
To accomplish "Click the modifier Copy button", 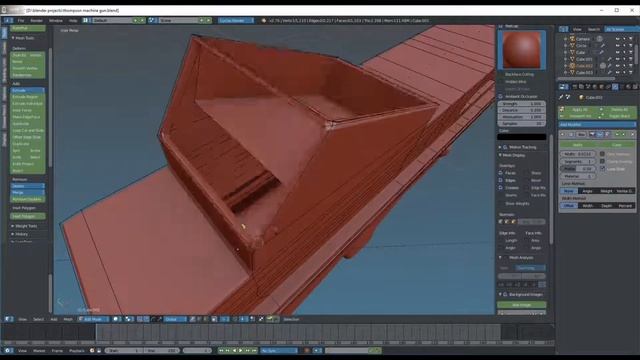I will (x=616, y=145).
